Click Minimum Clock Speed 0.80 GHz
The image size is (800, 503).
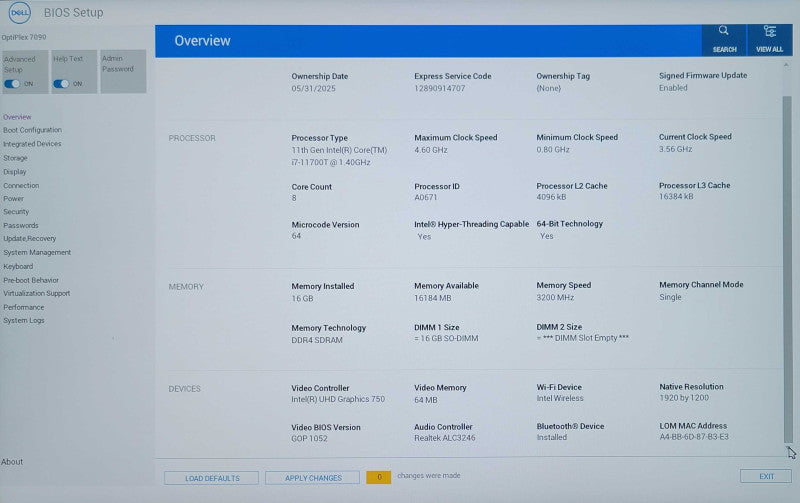pyautogui.click(x=553, y=149)
